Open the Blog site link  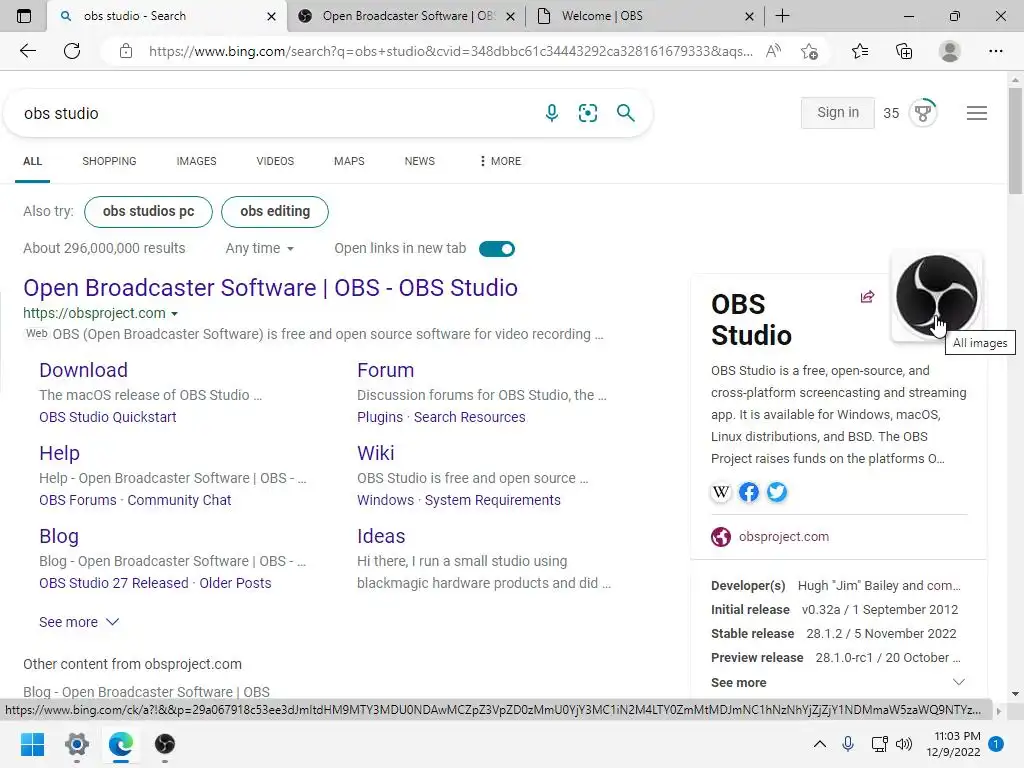tap(59, 536)
